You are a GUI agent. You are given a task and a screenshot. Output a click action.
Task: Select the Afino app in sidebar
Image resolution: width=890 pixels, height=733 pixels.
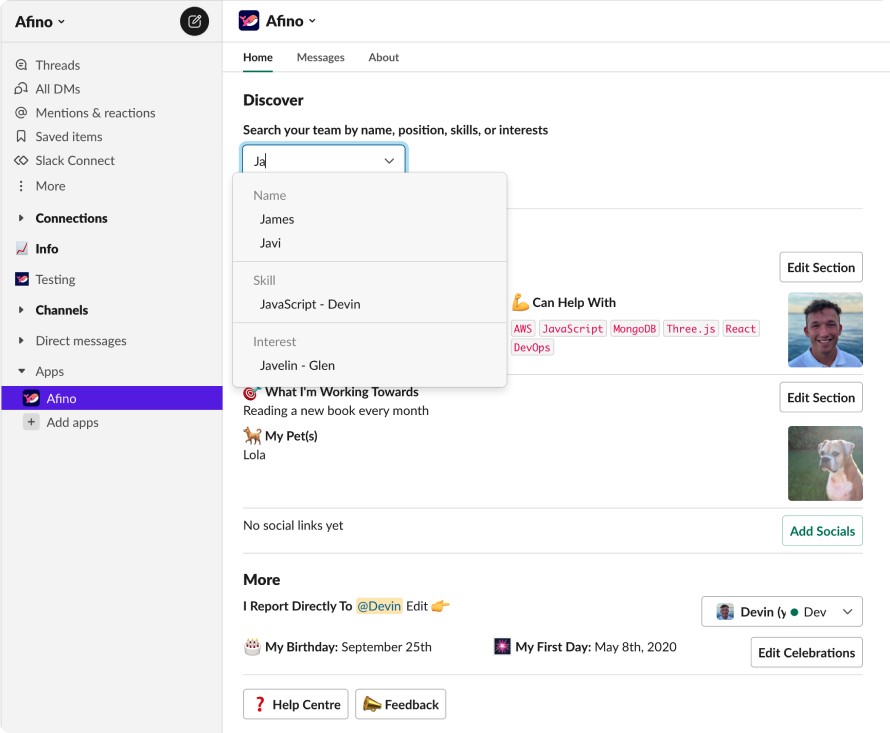point(112,399)
